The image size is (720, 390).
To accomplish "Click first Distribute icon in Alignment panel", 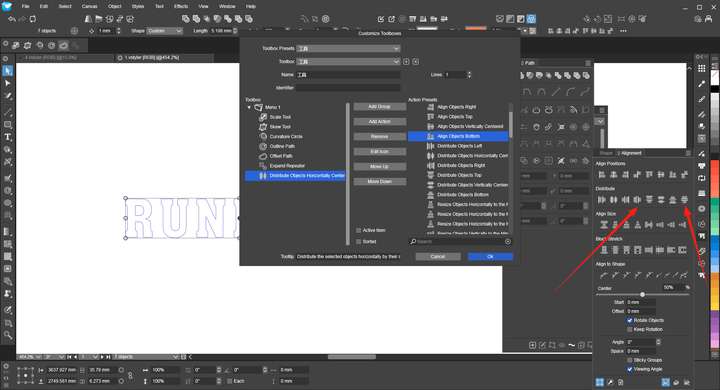I will click(602, 200).
